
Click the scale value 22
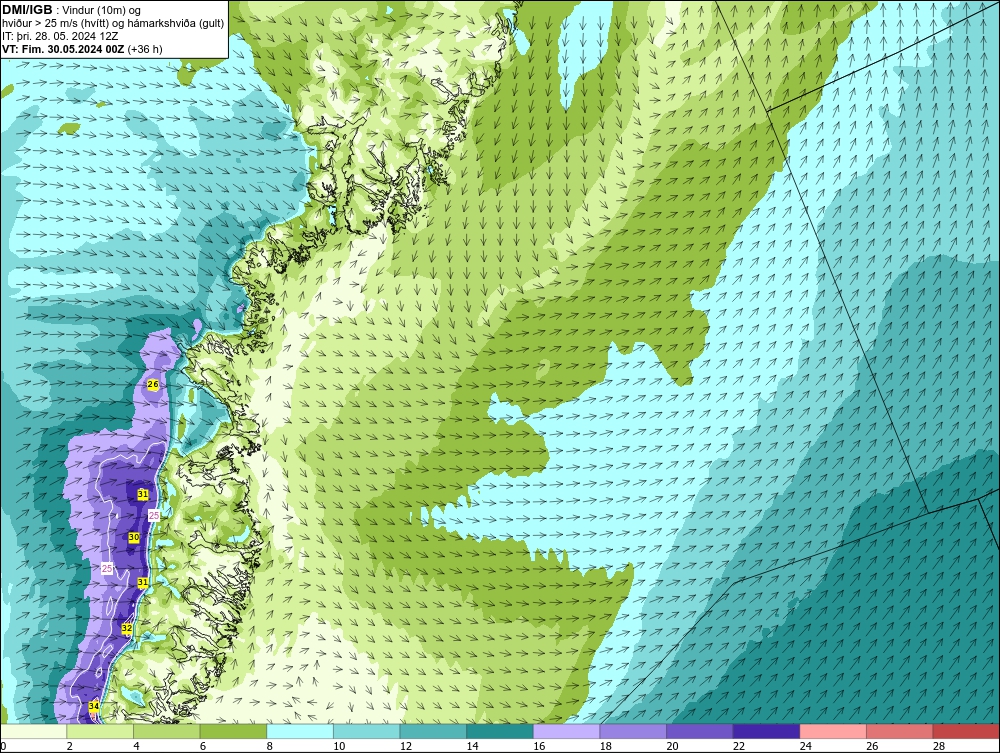(739, 746)
